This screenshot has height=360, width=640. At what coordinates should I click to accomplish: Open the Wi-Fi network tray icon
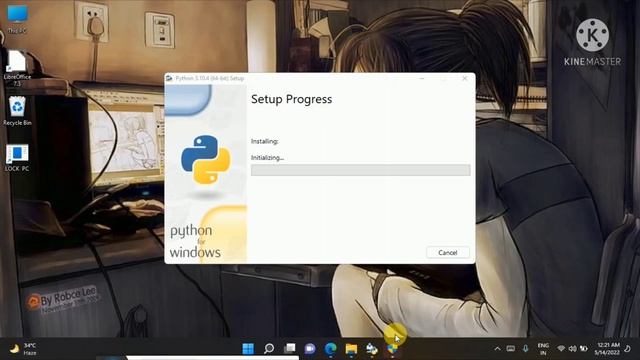point(561,349)
